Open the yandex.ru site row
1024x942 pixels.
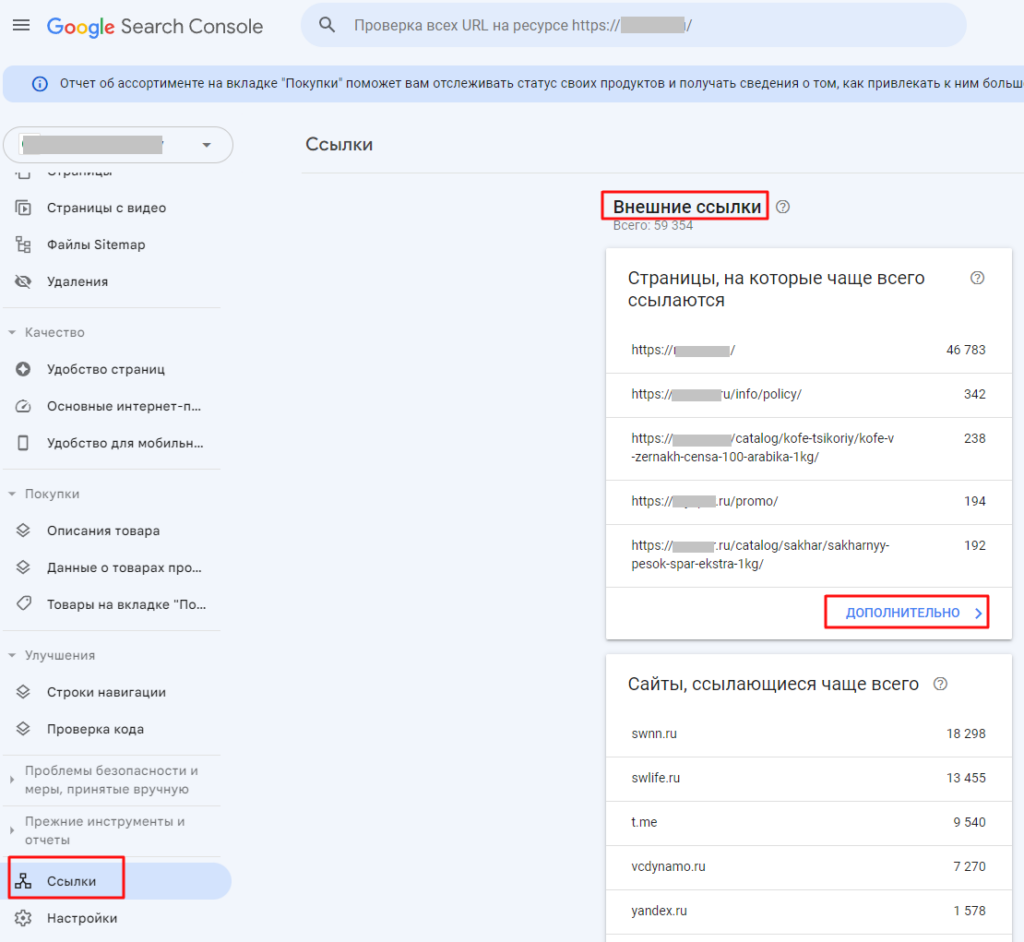(x=808, y=911)
